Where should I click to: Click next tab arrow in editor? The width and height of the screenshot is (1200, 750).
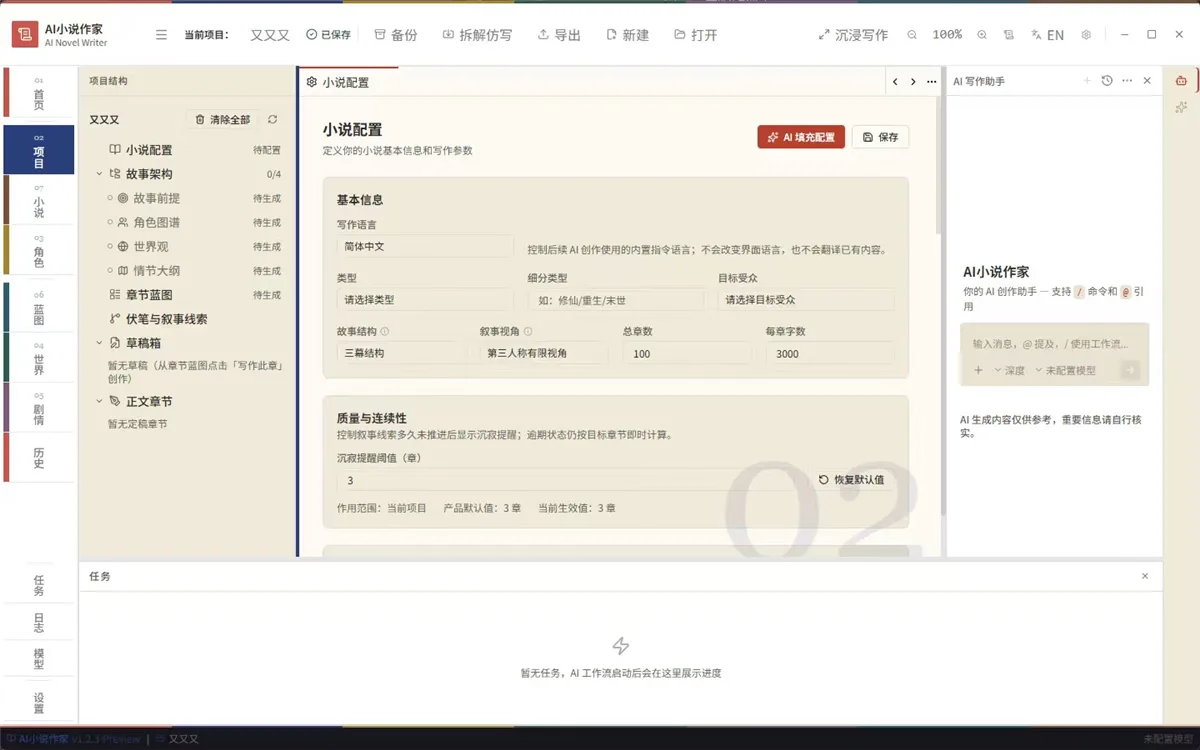(913, 82)
